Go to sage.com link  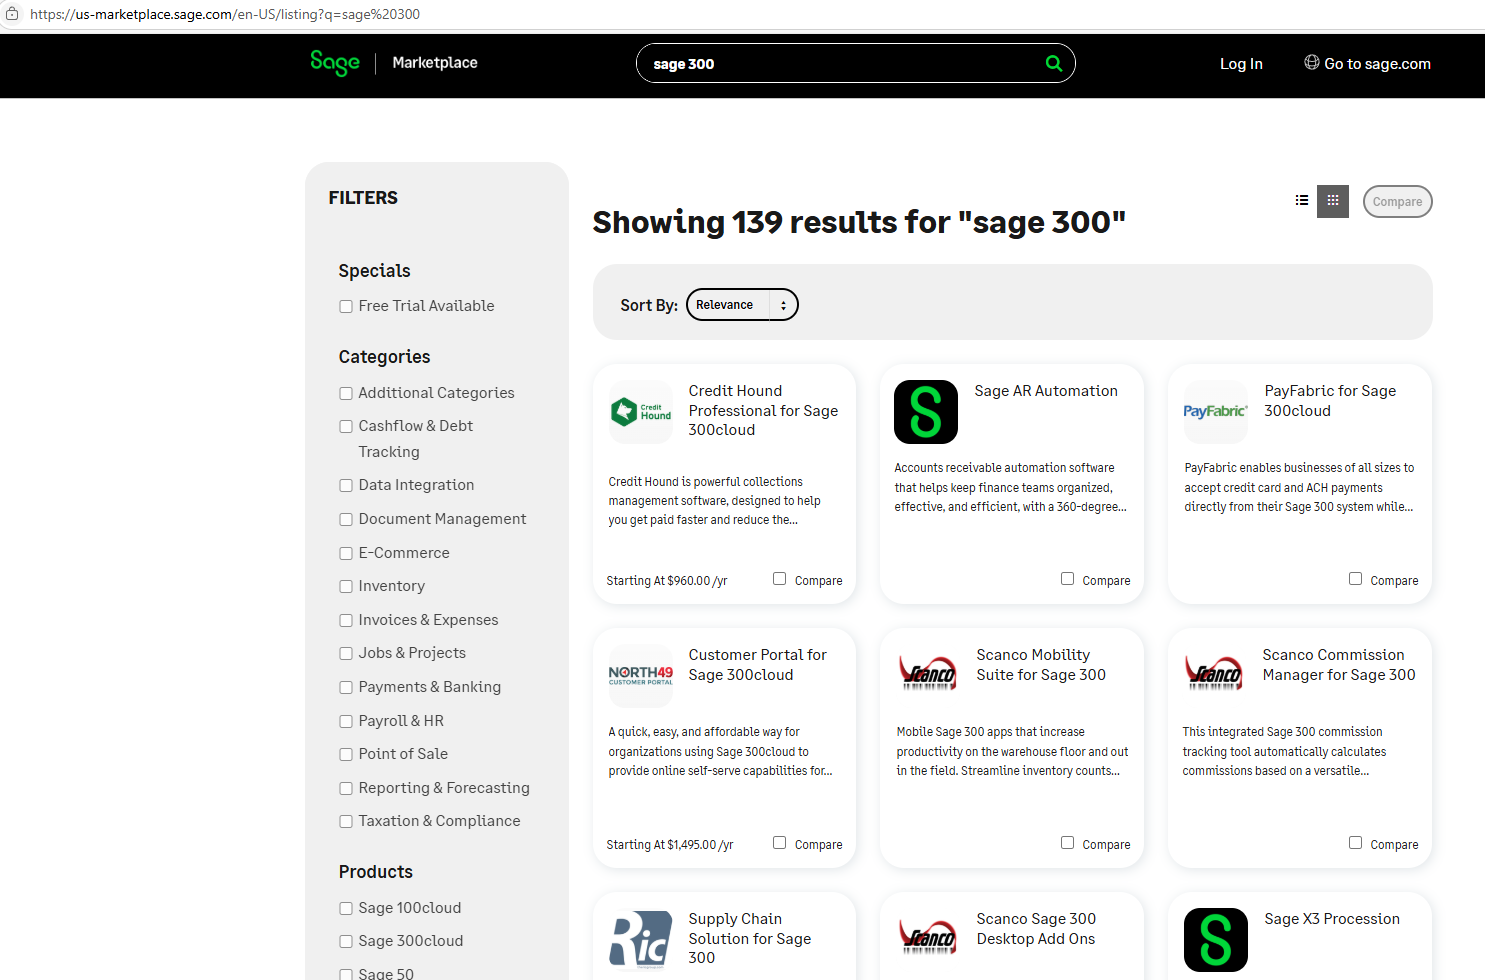point(1377,64)
